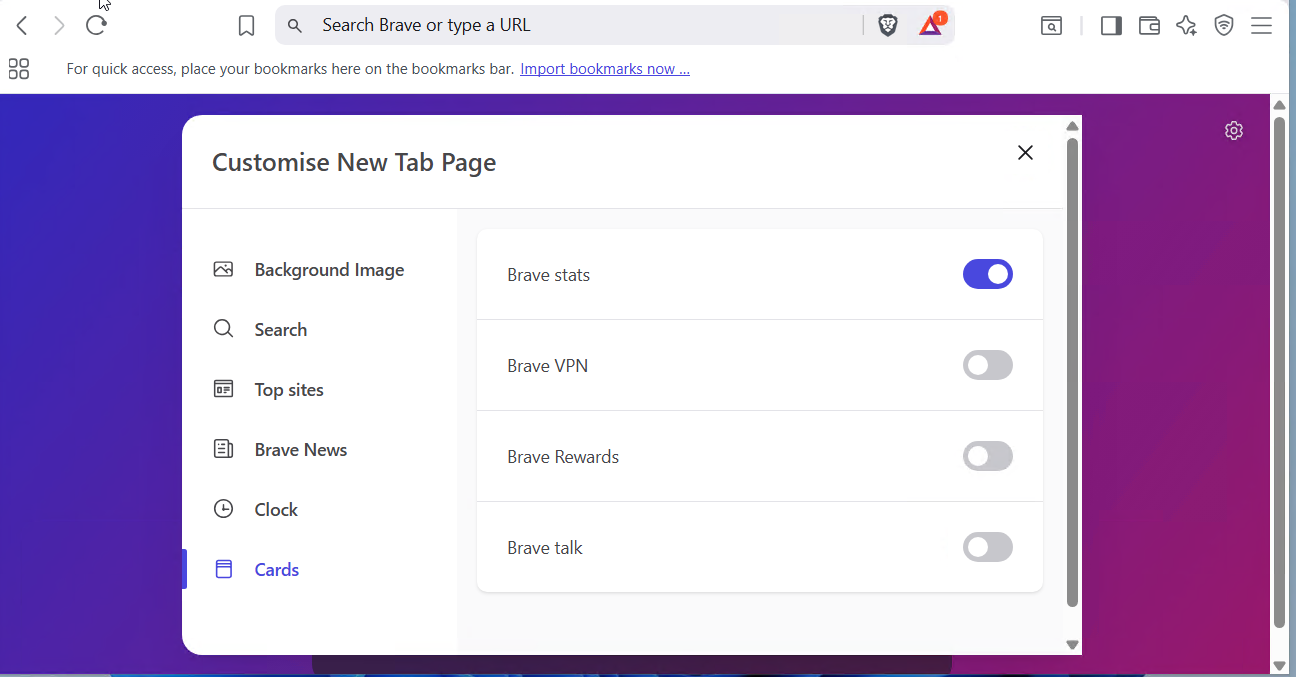The image size is (1296, 677).
Task: Open Brave Rewards triangle icon
Action: [931, 26]
